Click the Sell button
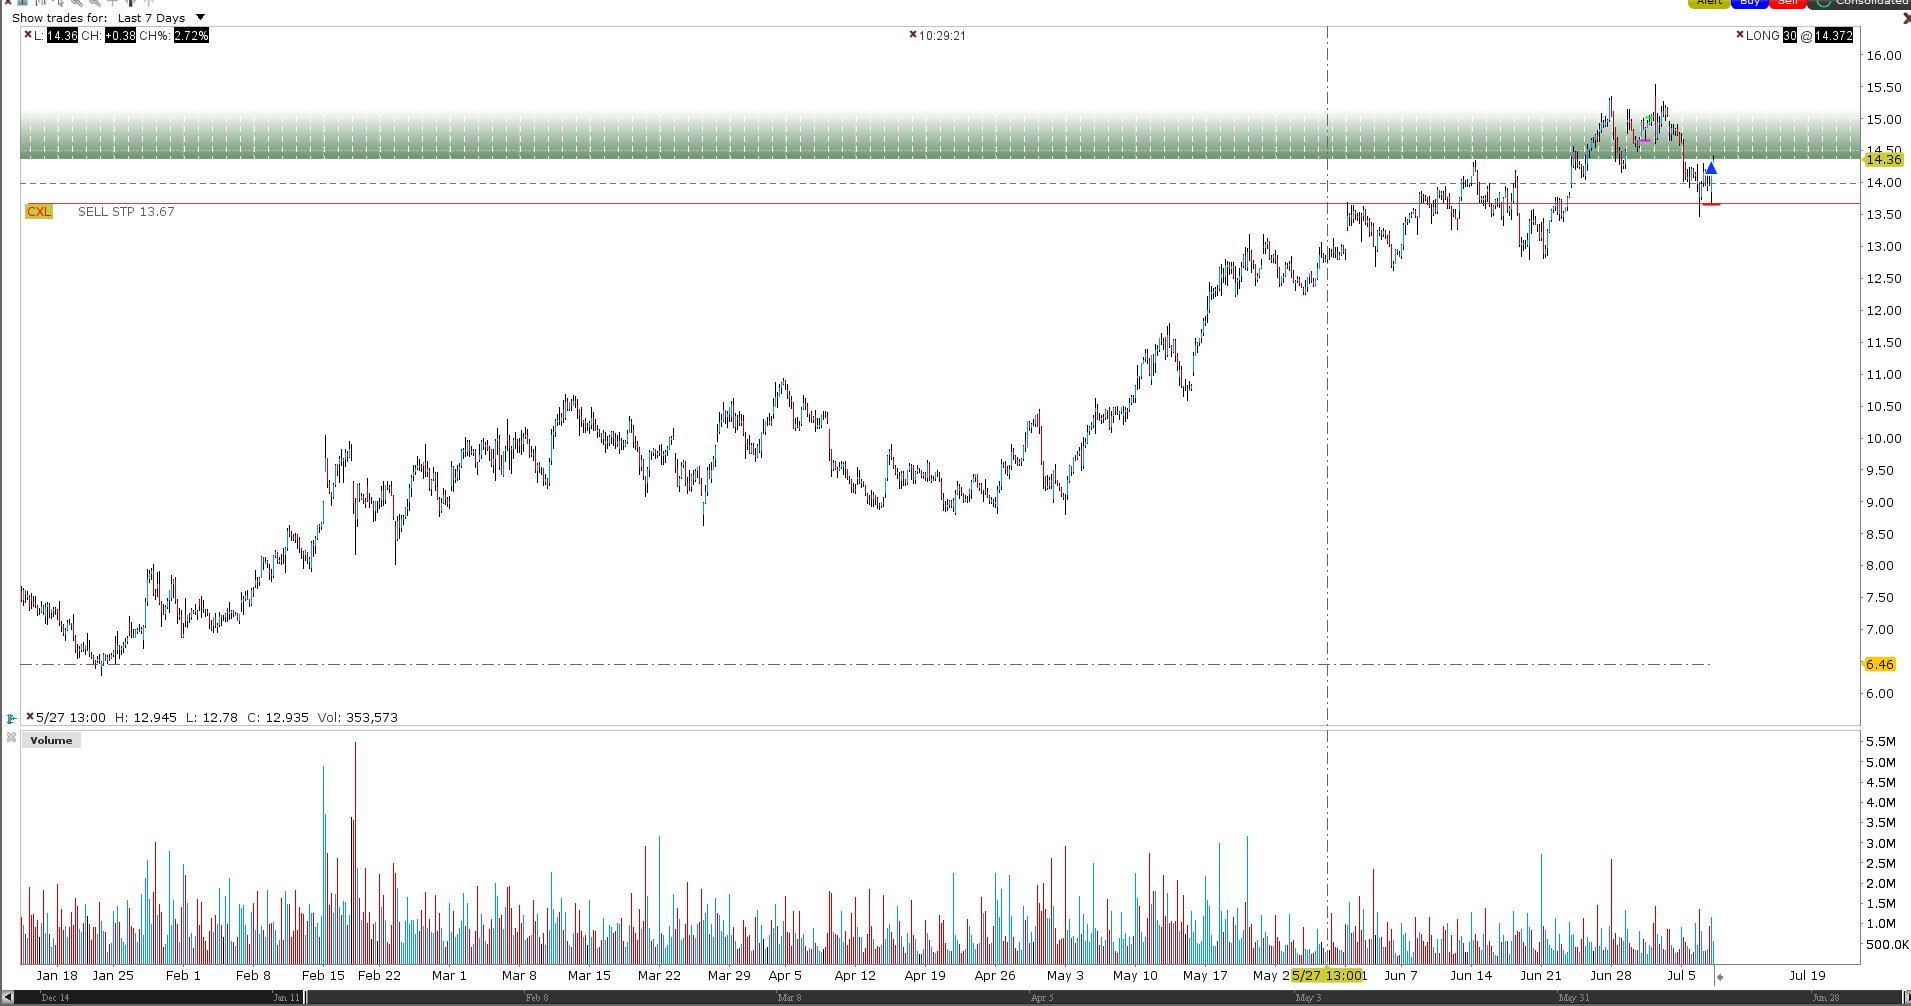Image resolution: width=1911 pixels, height=1006 pixels. (1788, 3)
